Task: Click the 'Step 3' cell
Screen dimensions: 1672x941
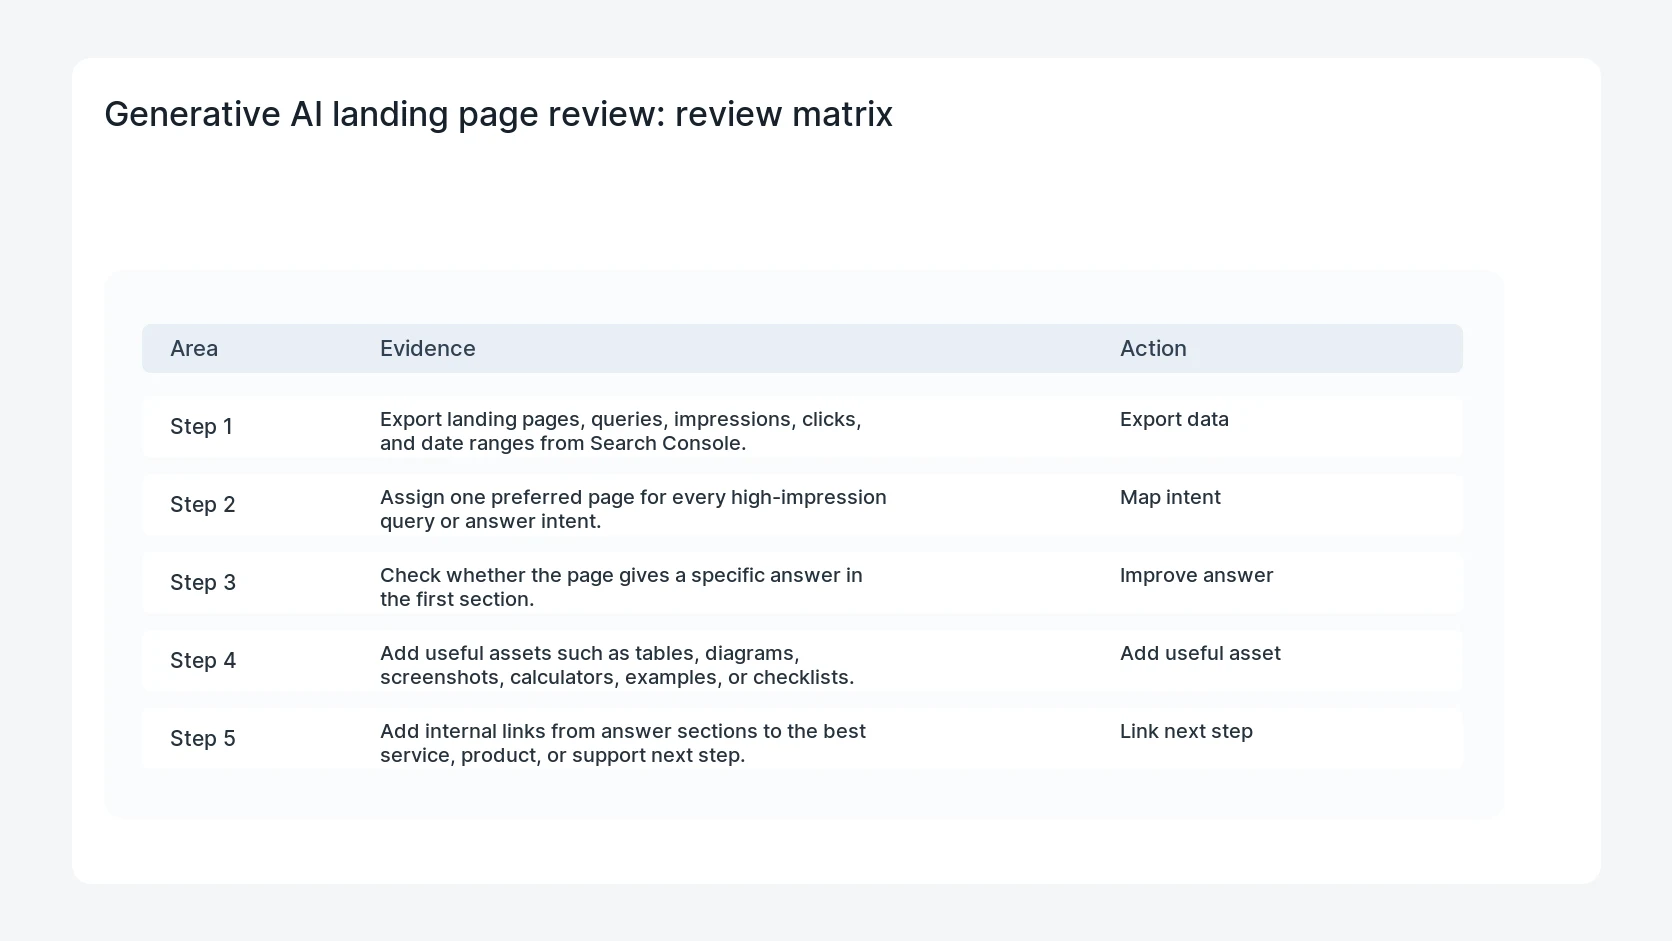Action: click(x=203, y=583)
